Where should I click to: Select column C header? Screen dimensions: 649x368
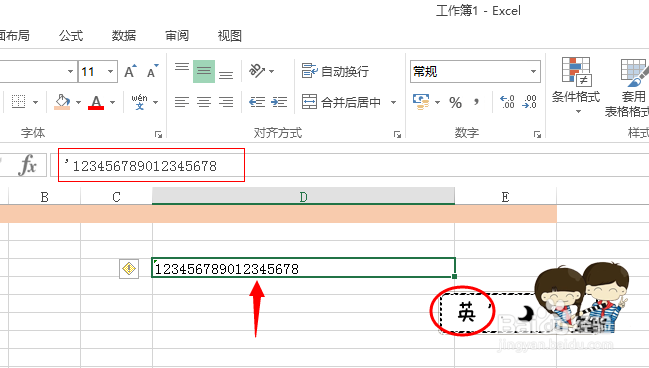116,197
